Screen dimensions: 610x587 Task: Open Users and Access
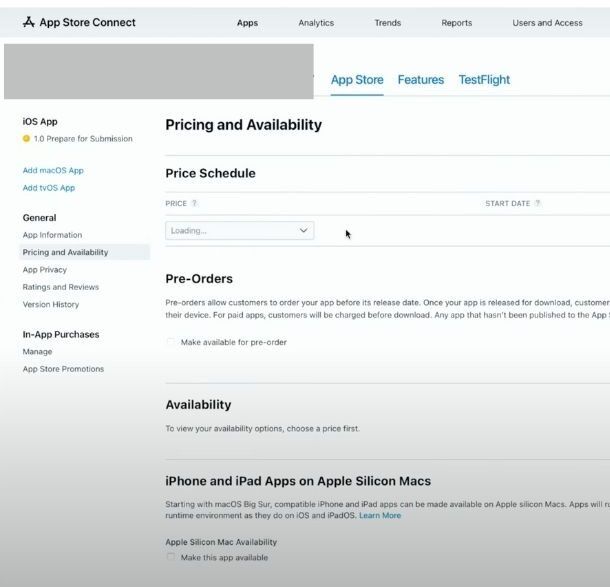(547, 23)
